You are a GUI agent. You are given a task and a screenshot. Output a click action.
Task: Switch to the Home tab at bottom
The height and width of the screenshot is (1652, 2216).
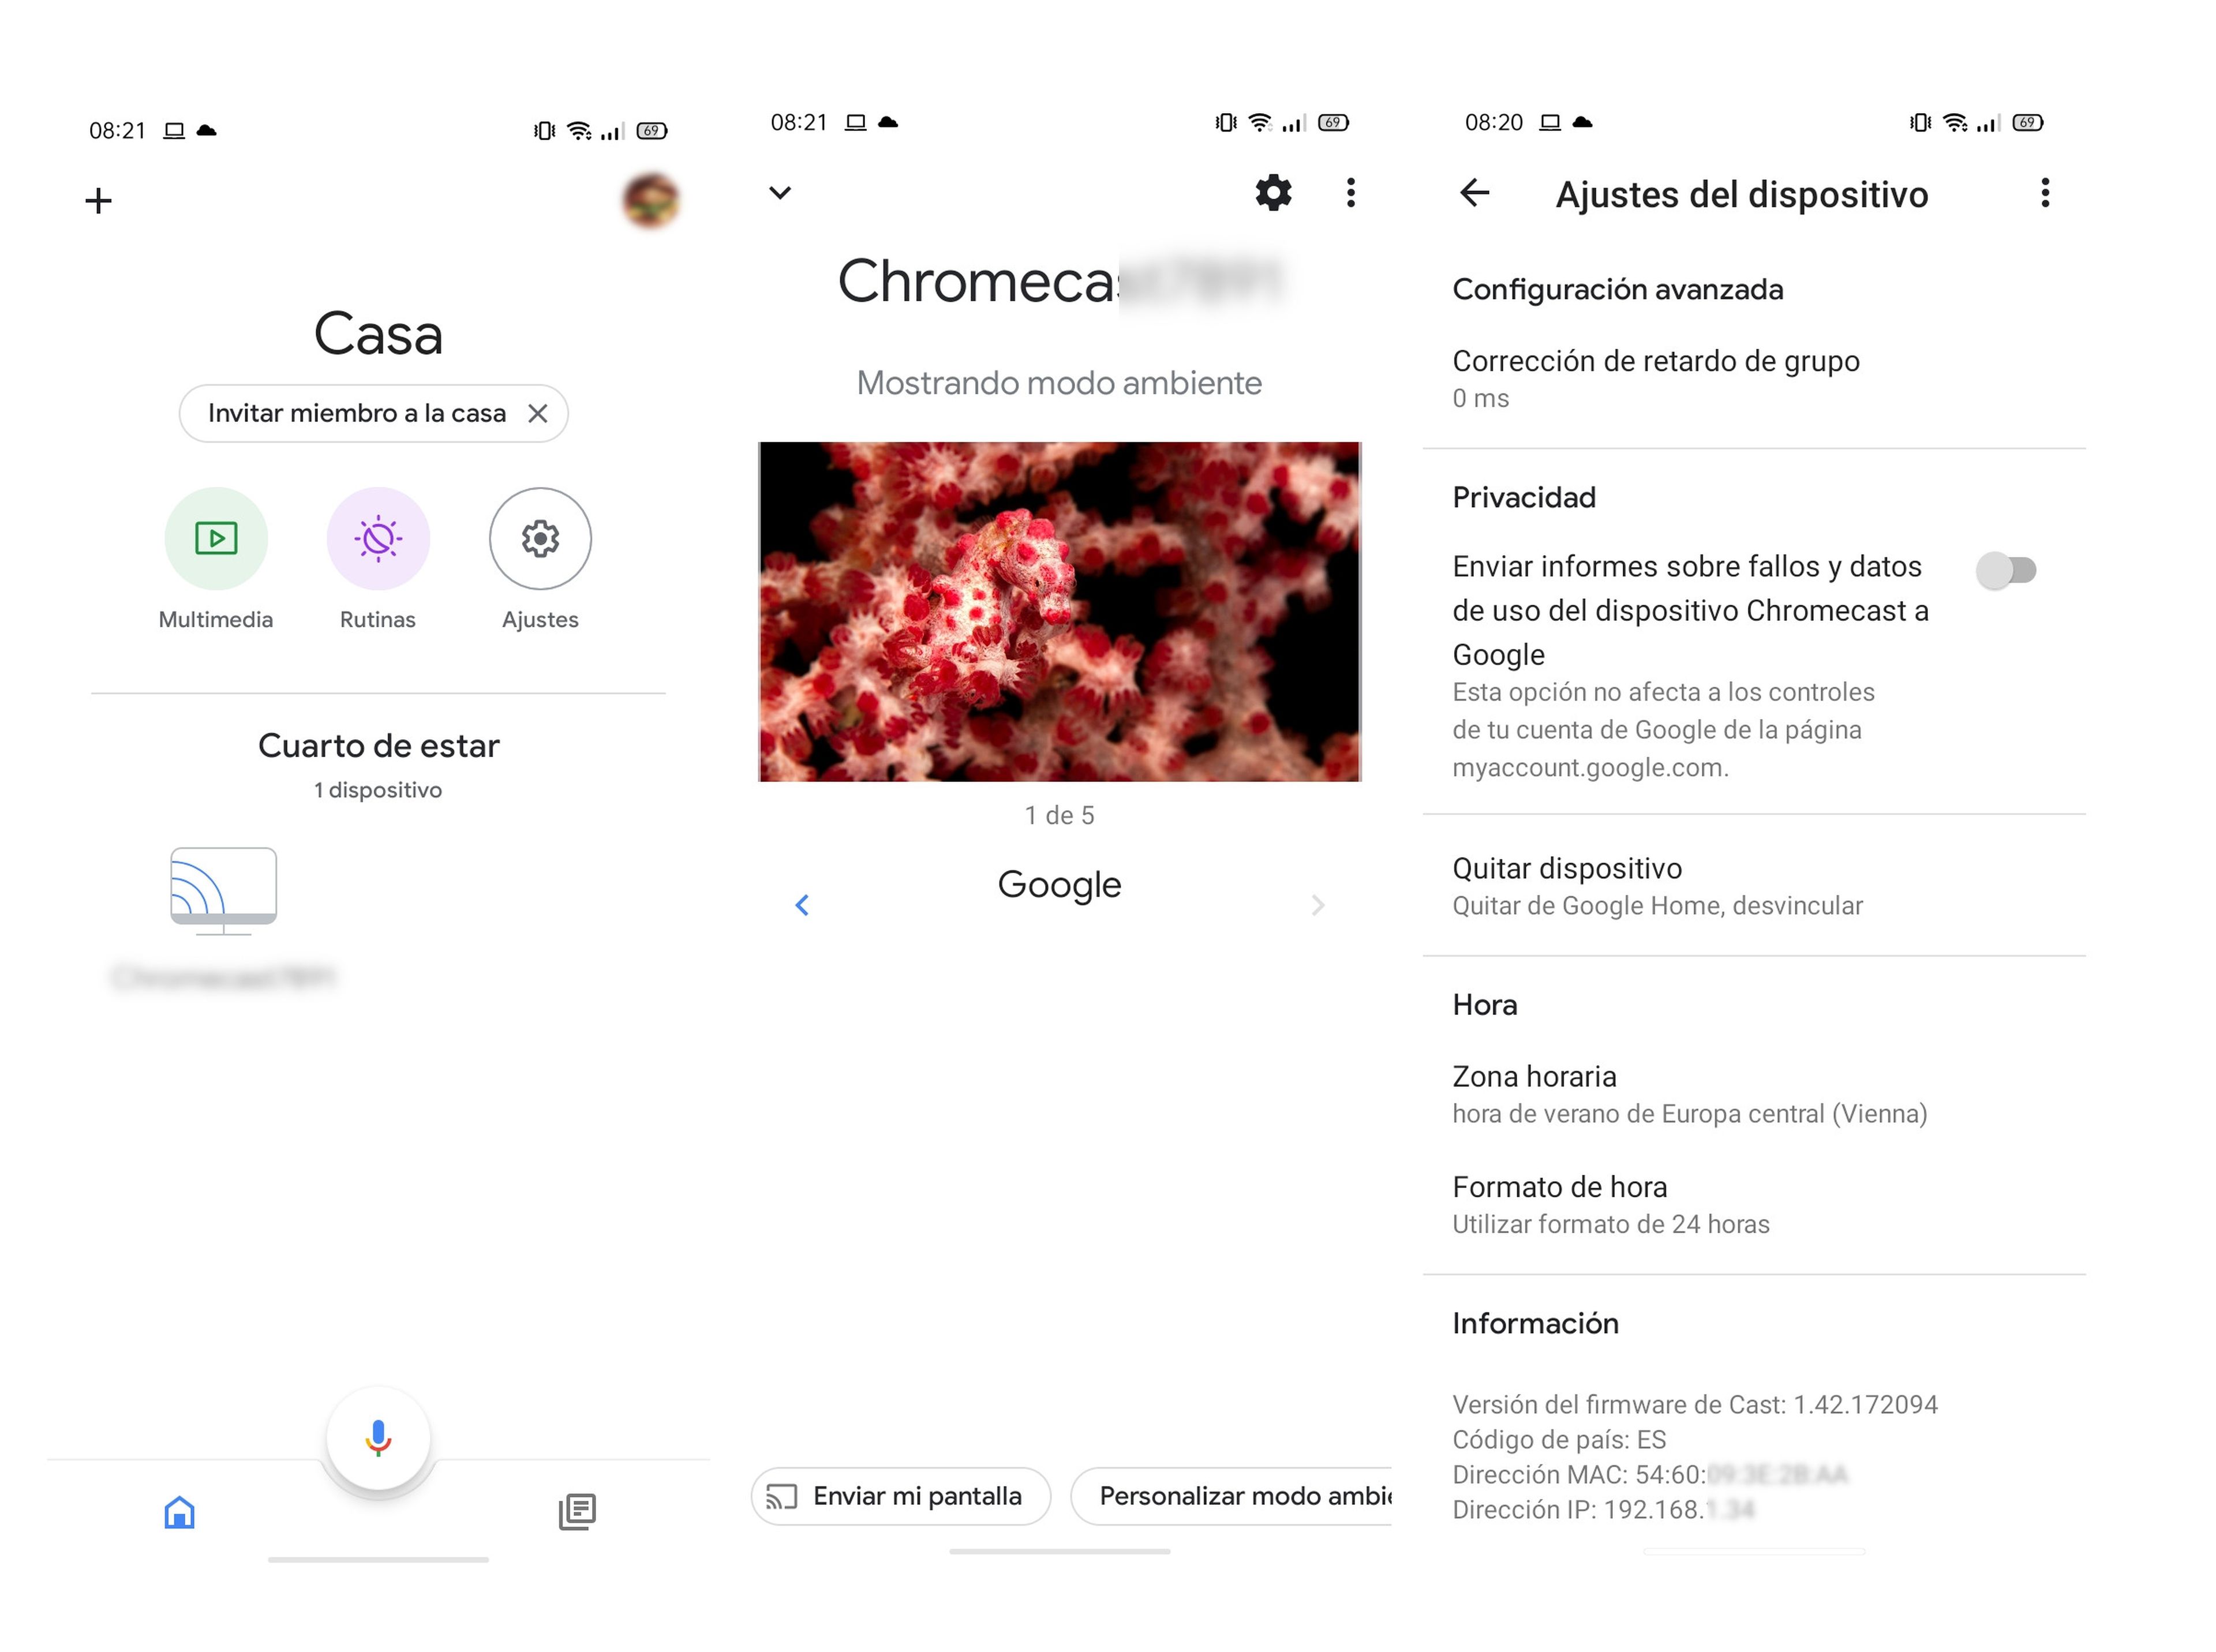(x=179, y=1511)
